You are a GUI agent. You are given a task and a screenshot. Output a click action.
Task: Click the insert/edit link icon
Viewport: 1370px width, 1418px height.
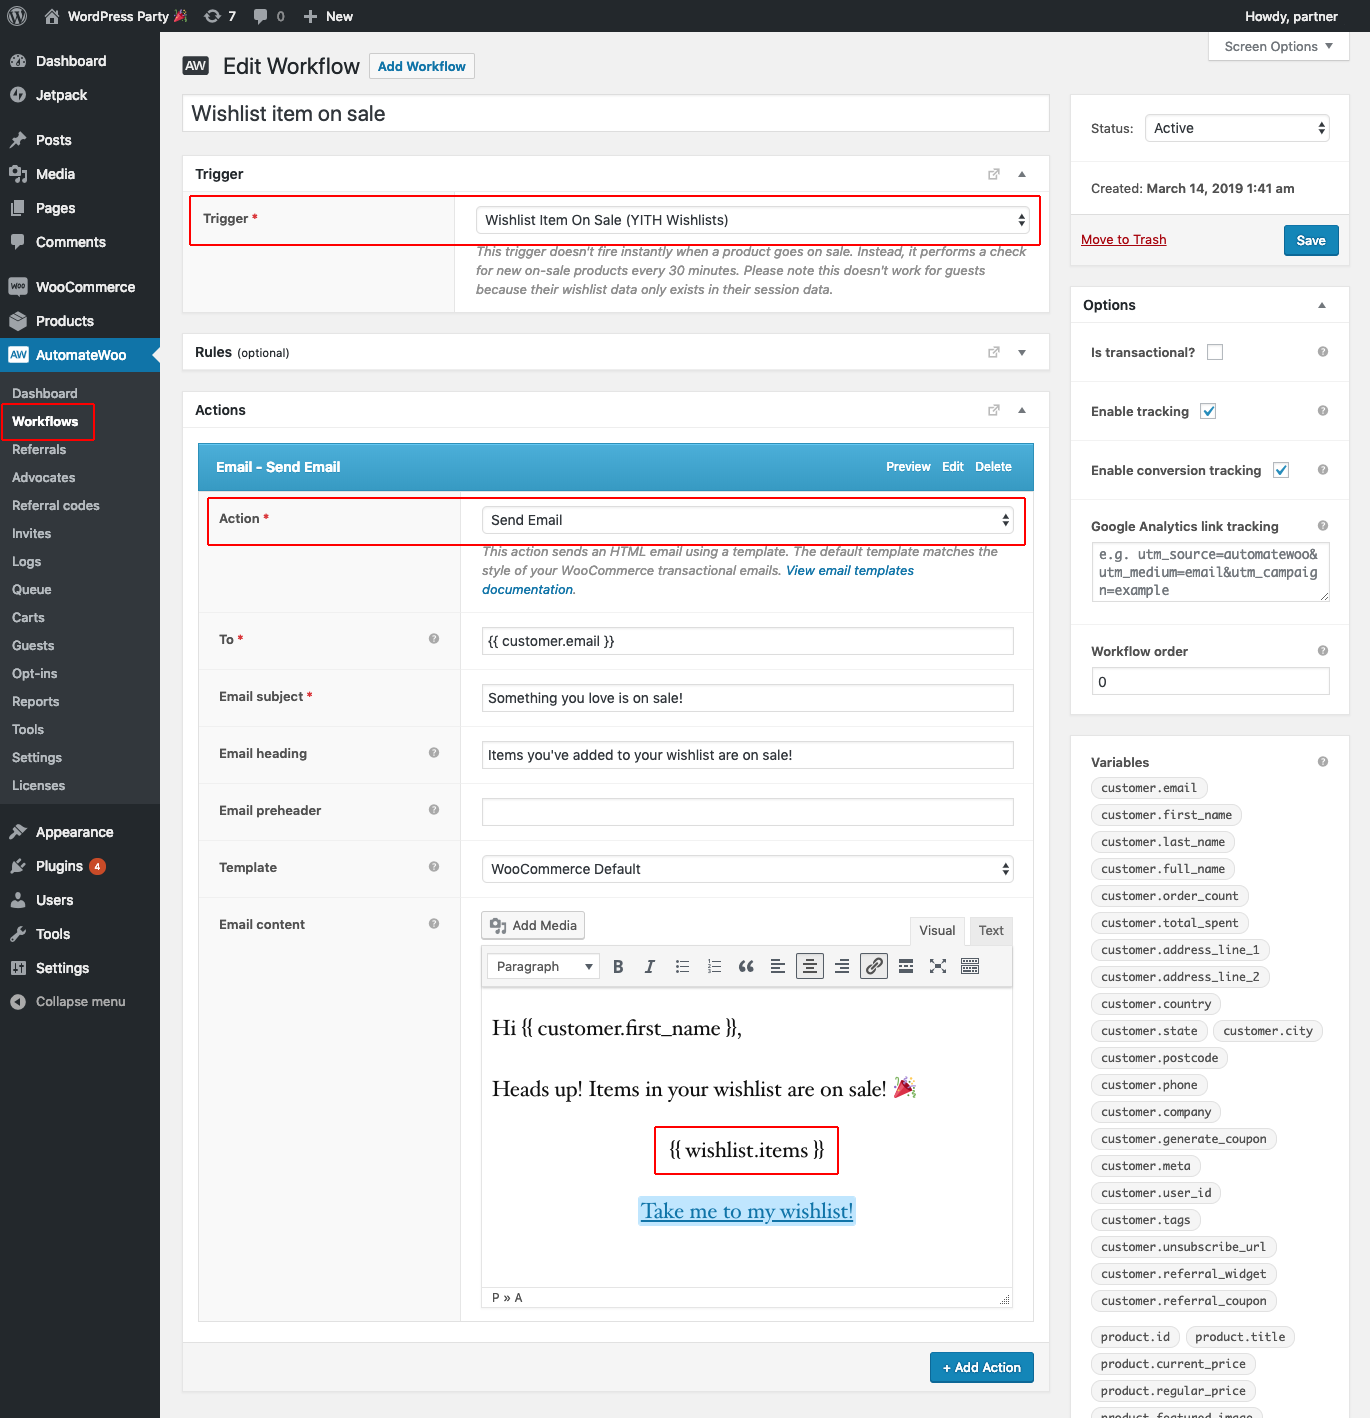point(874,966)
